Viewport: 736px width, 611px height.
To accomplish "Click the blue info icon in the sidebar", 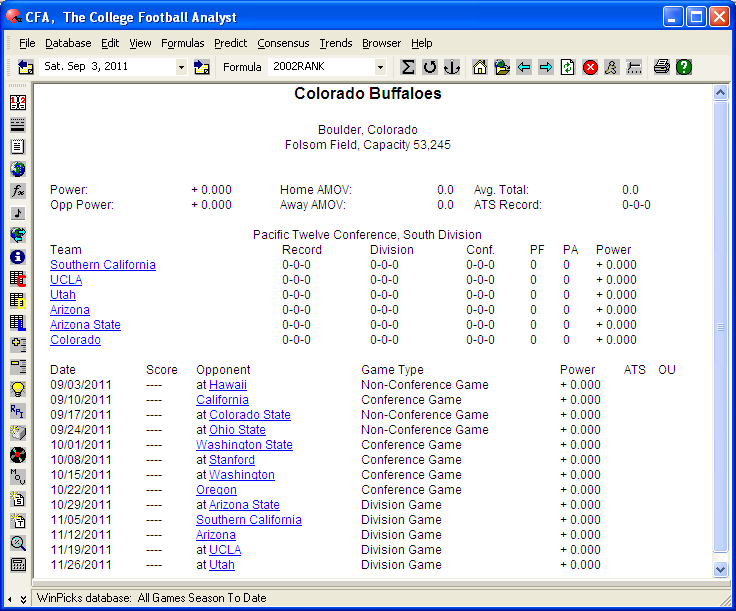I will coord(18,257).
